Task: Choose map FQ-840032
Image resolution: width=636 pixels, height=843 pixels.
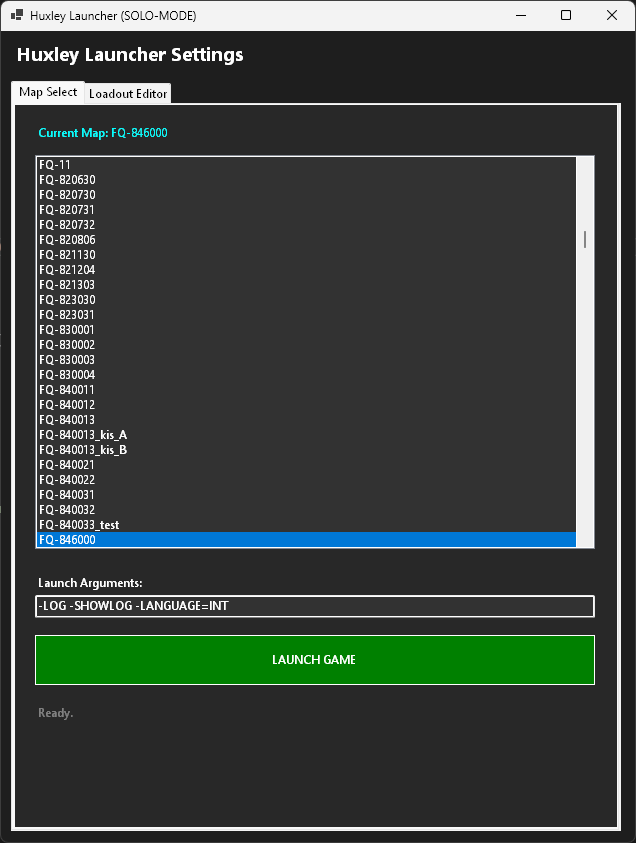Action: [306, 510]
